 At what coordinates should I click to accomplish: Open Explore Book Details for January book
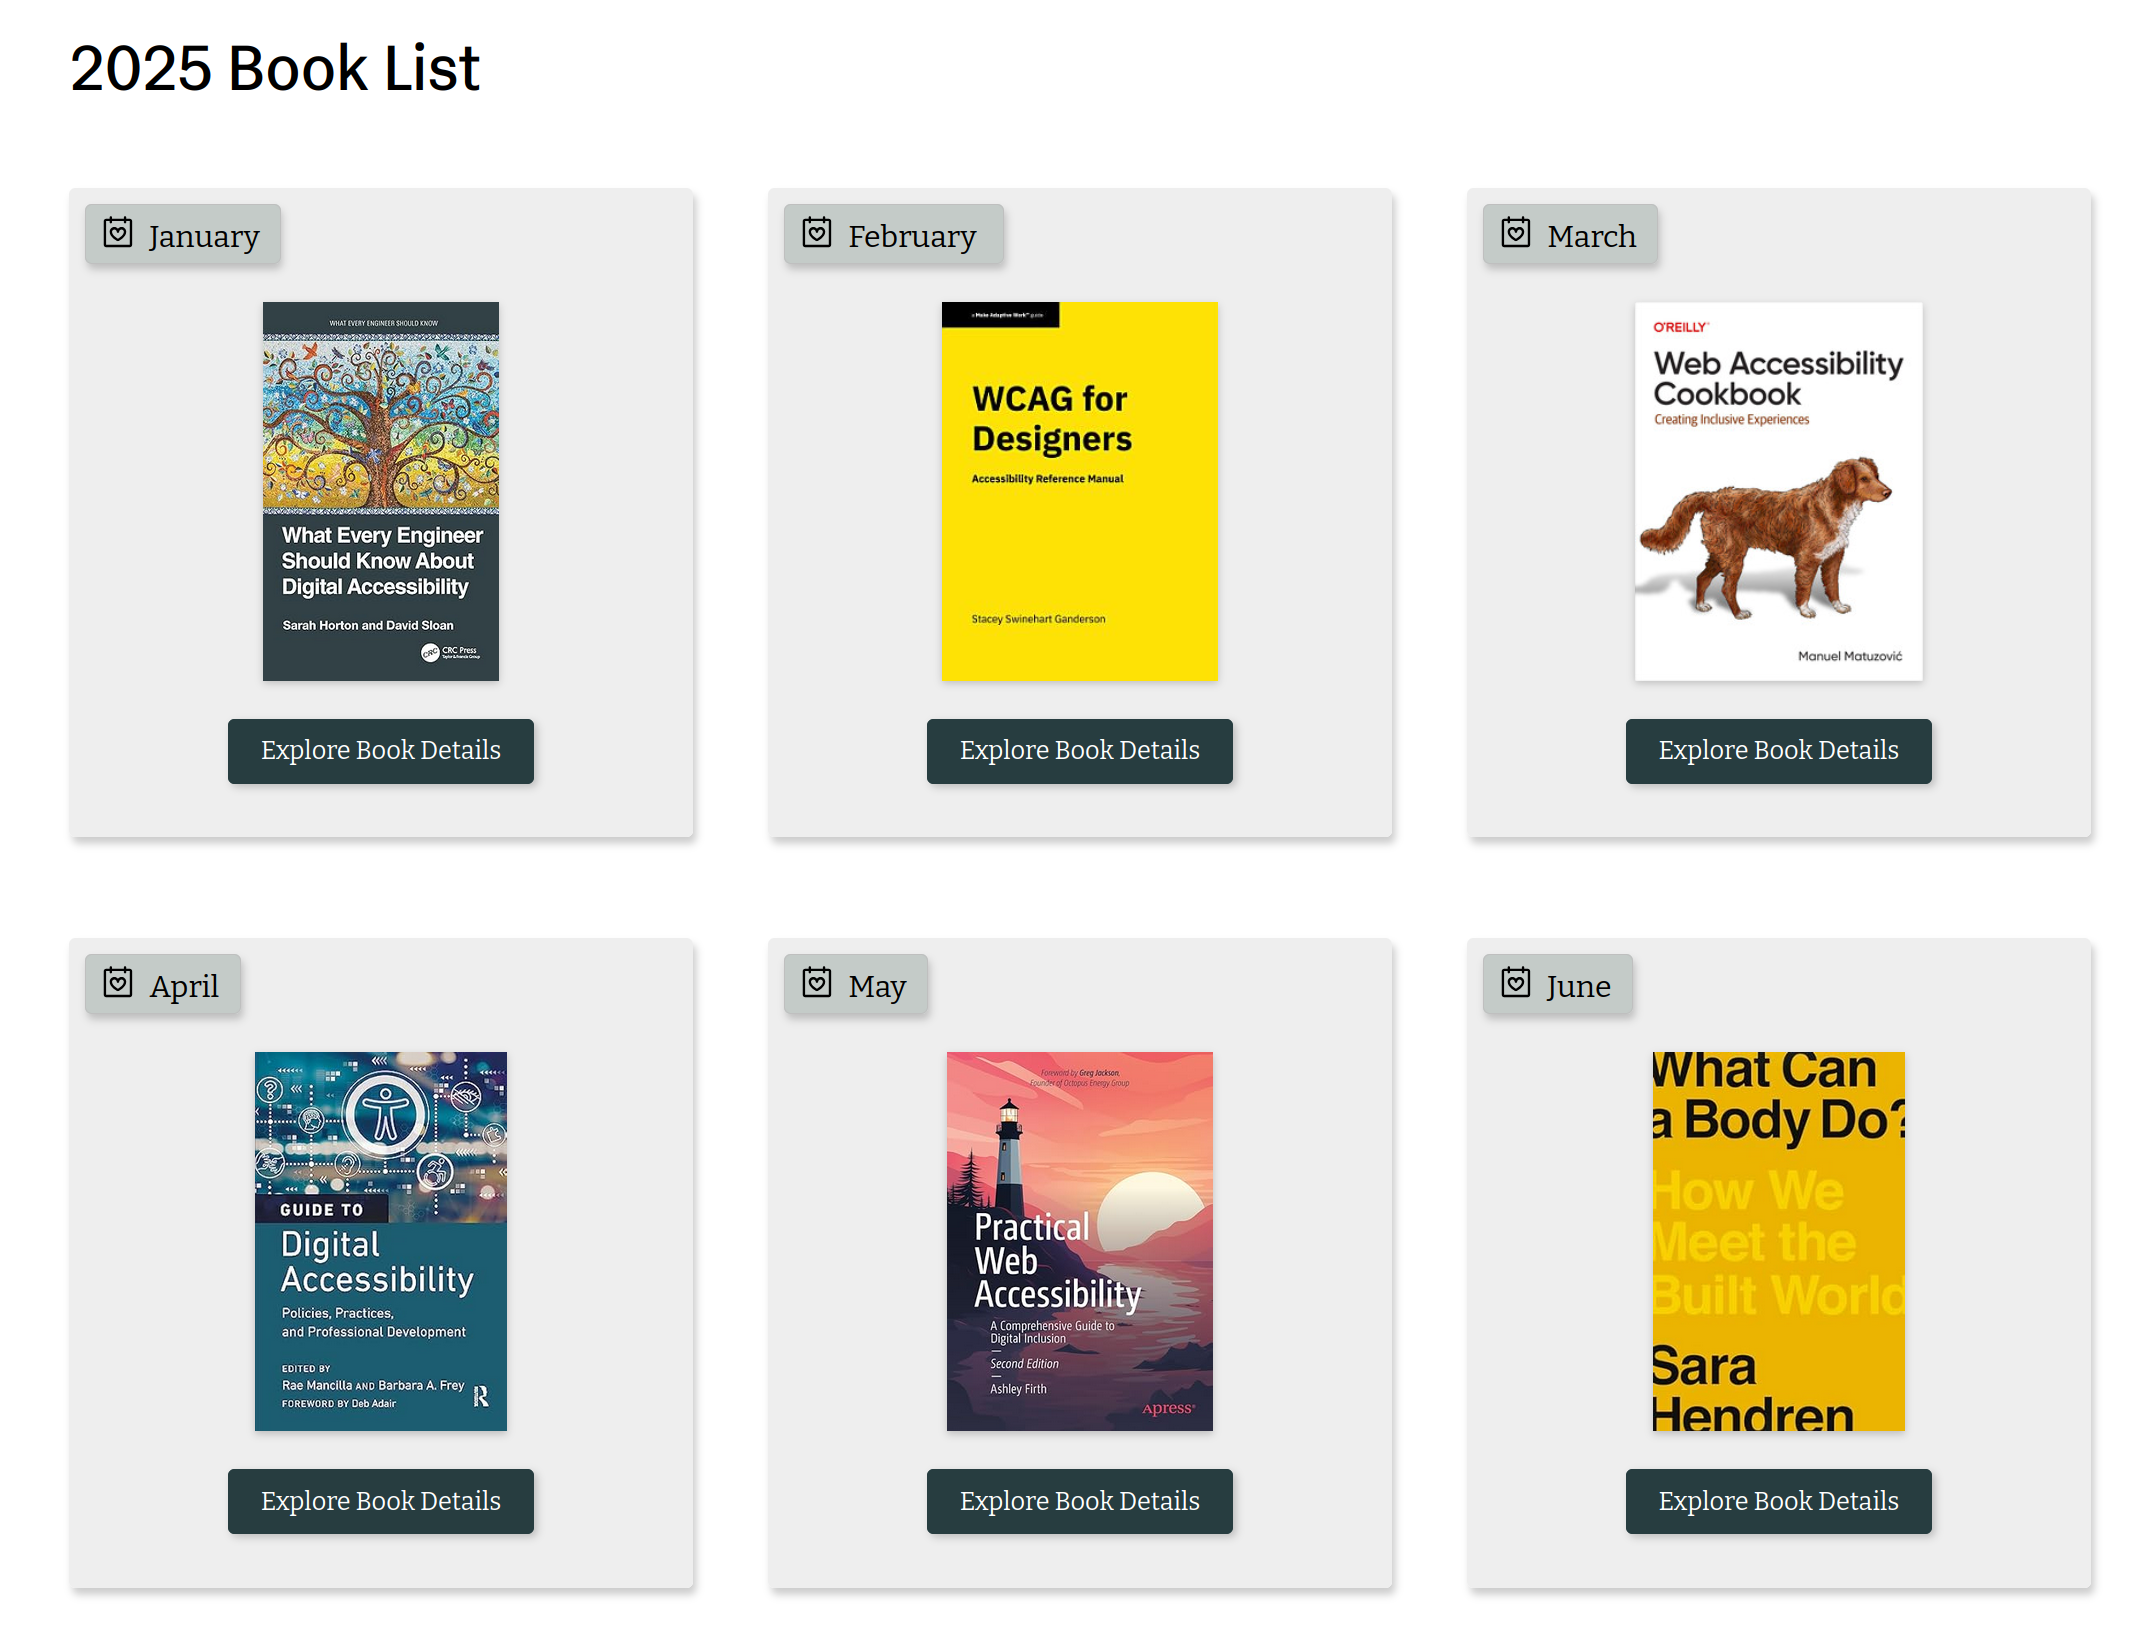[381, 751]
